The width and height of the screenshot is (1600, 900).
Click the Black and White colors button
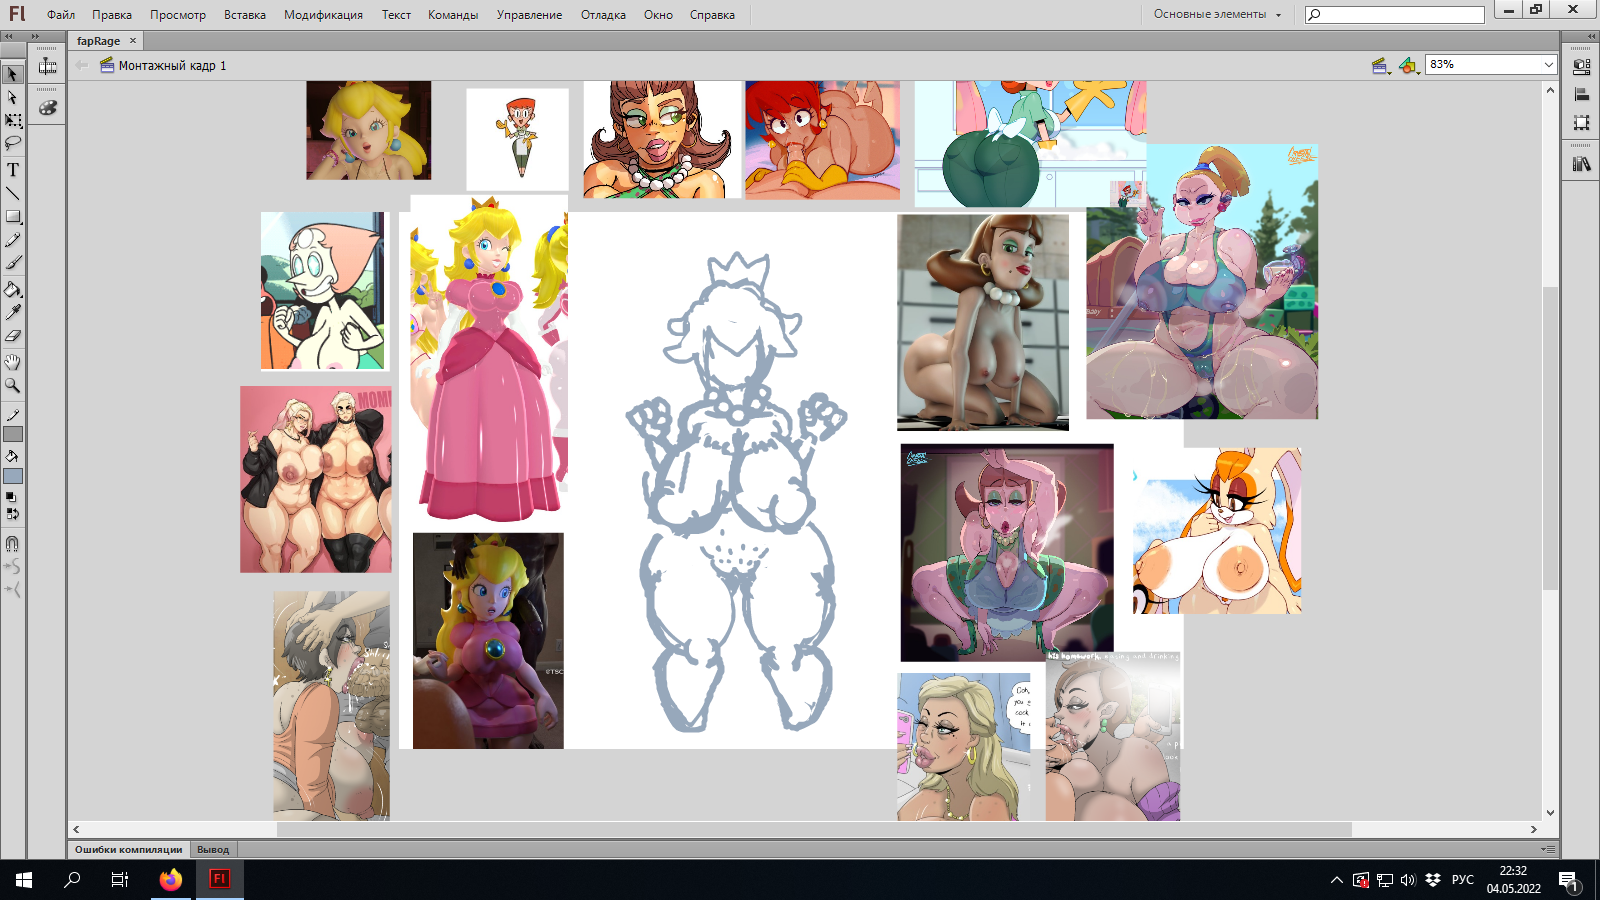[x=10, y=497]
